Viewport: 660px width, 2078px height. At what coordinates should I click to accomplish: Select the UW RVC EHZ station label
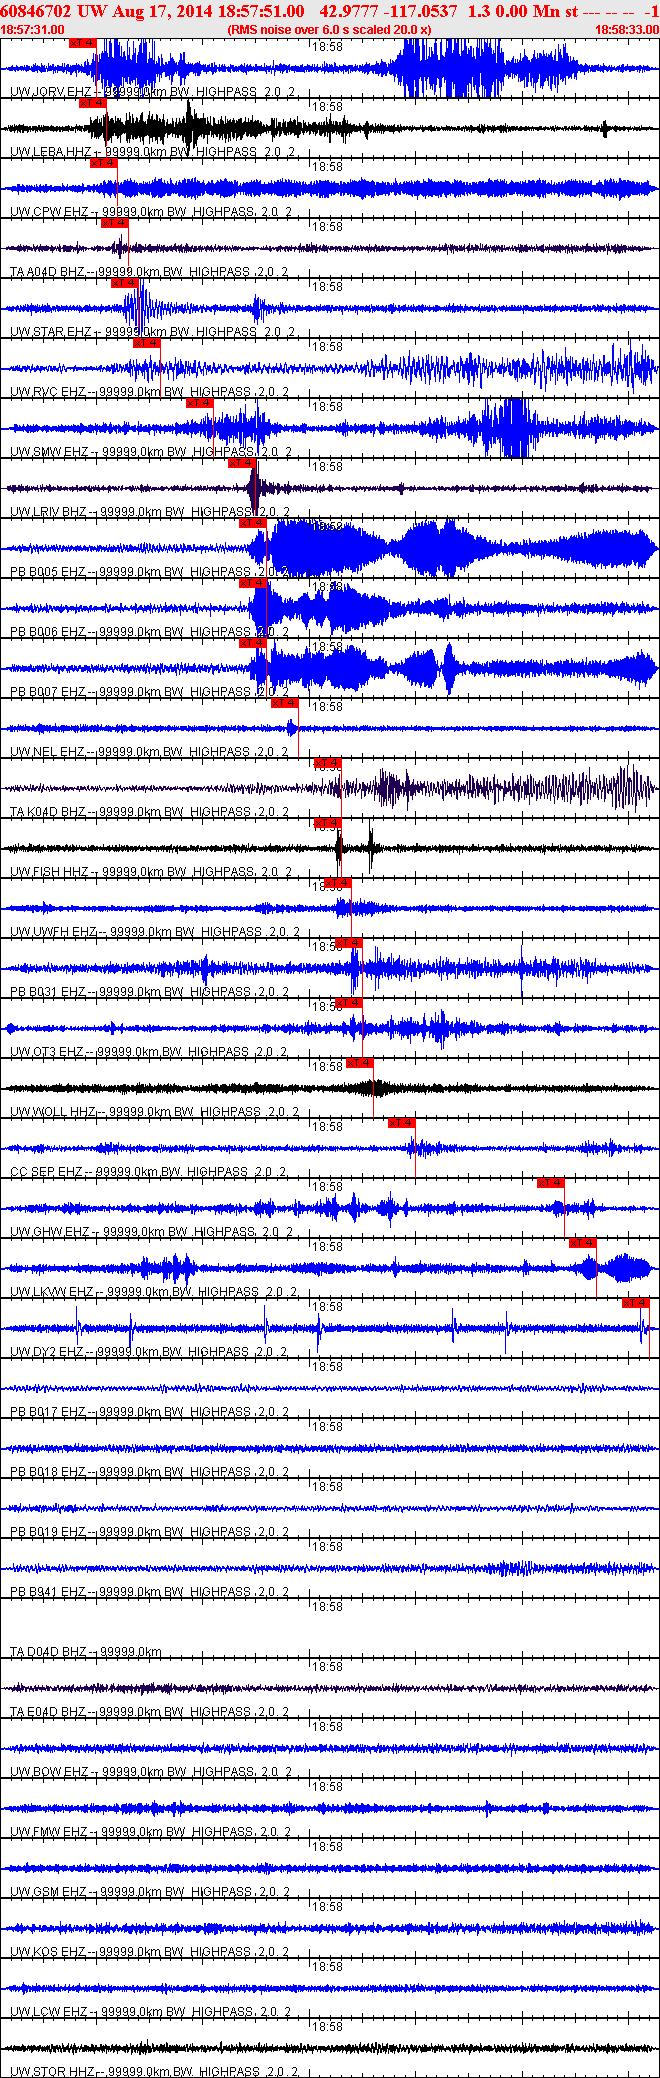pyautogui.click(x=48, y=392)
